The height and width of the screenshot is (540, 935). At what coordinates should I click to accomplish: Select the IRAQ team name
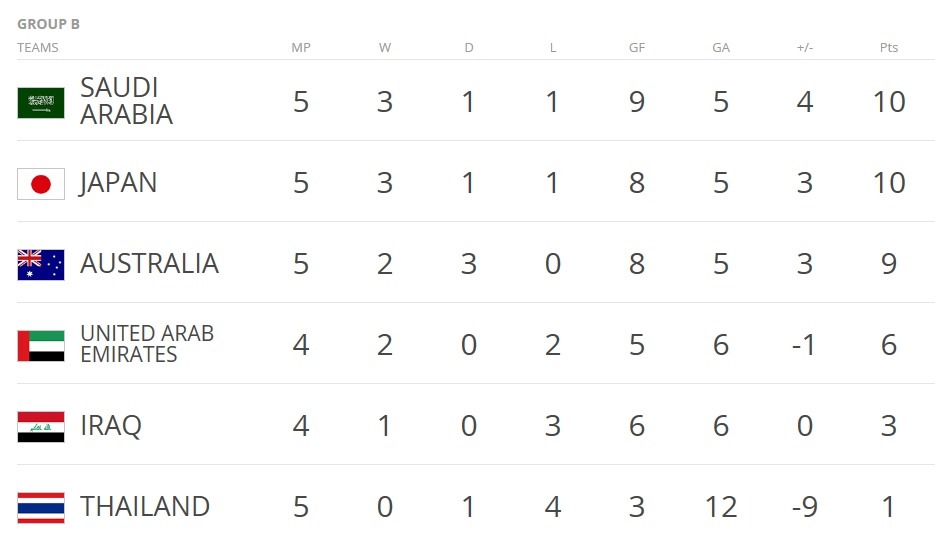point(111,426)
